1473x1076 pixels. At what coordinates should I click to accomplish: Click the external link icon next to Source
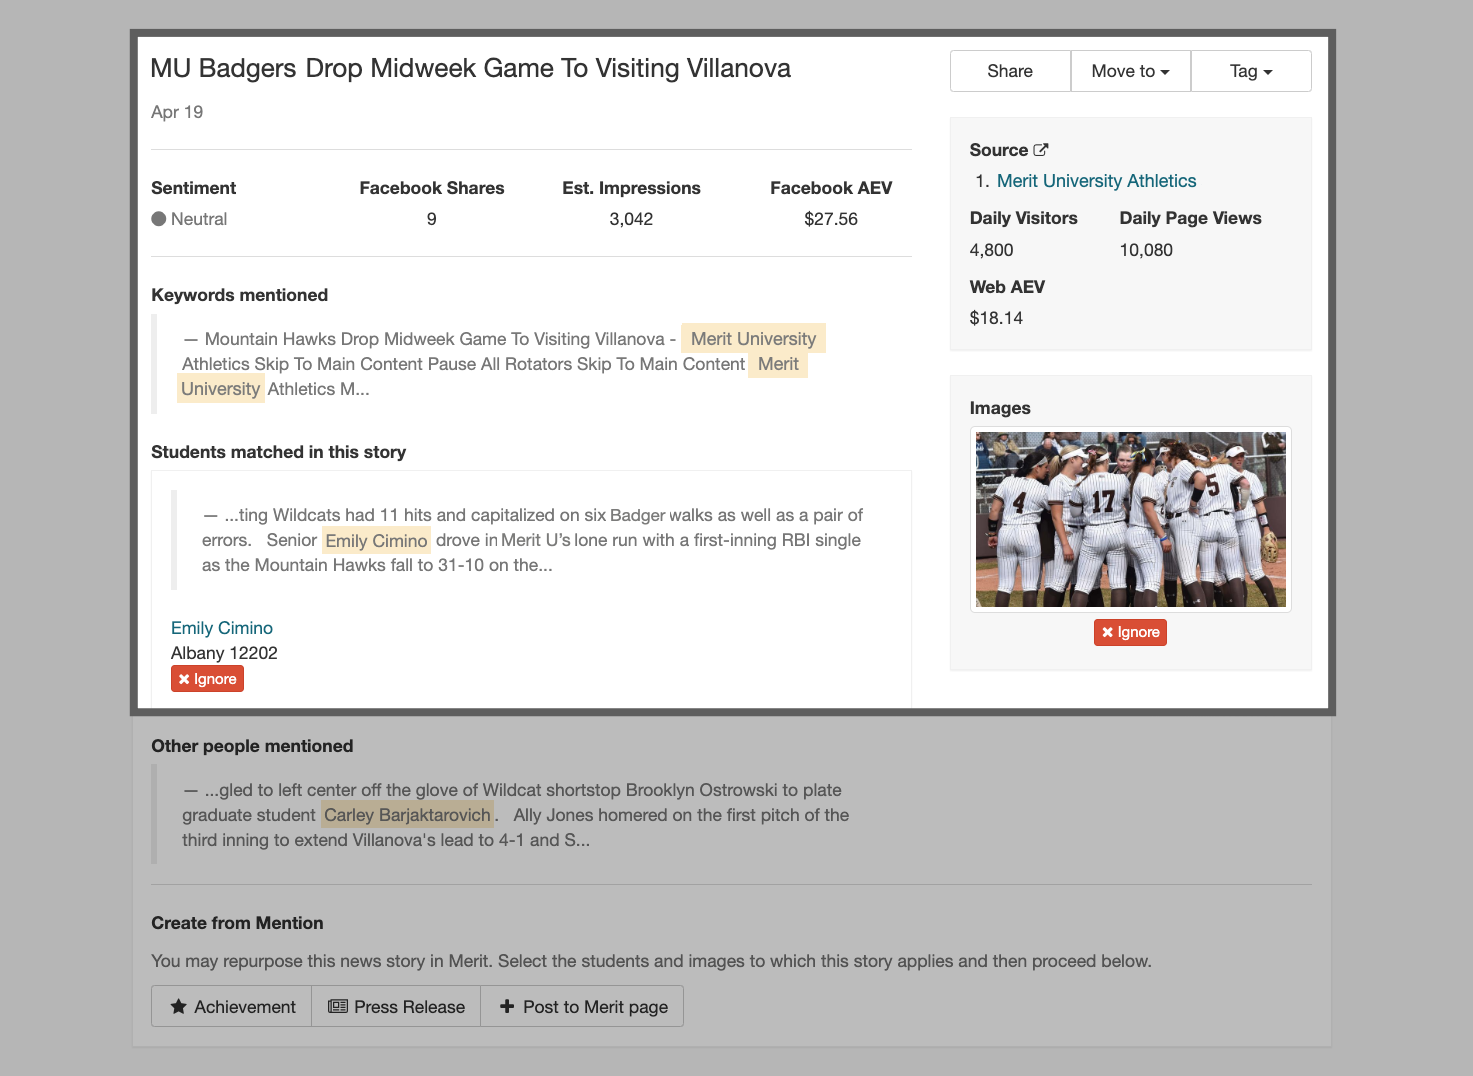coord(1043,149)
